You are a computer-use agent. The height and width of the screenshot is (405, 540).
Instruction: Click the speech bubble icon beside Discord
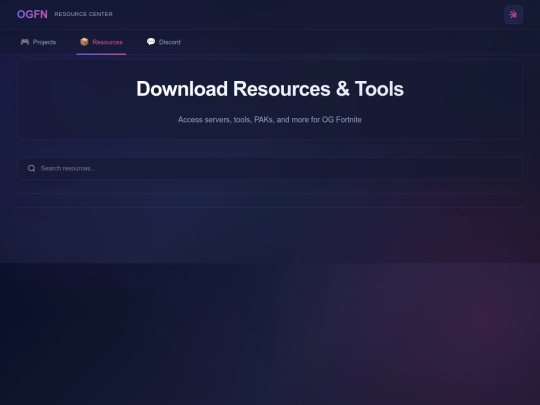tap(150, 42)
